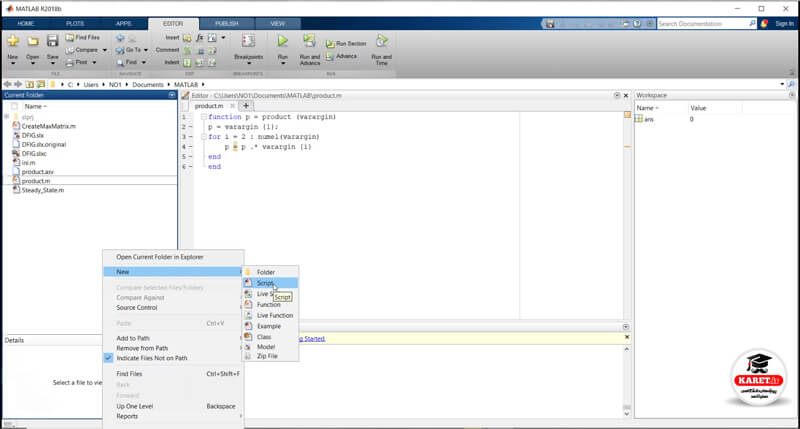Click the fx insert function icon
Image resolution: width=800 pixels, height=429 pixels.
click(199, 38)
